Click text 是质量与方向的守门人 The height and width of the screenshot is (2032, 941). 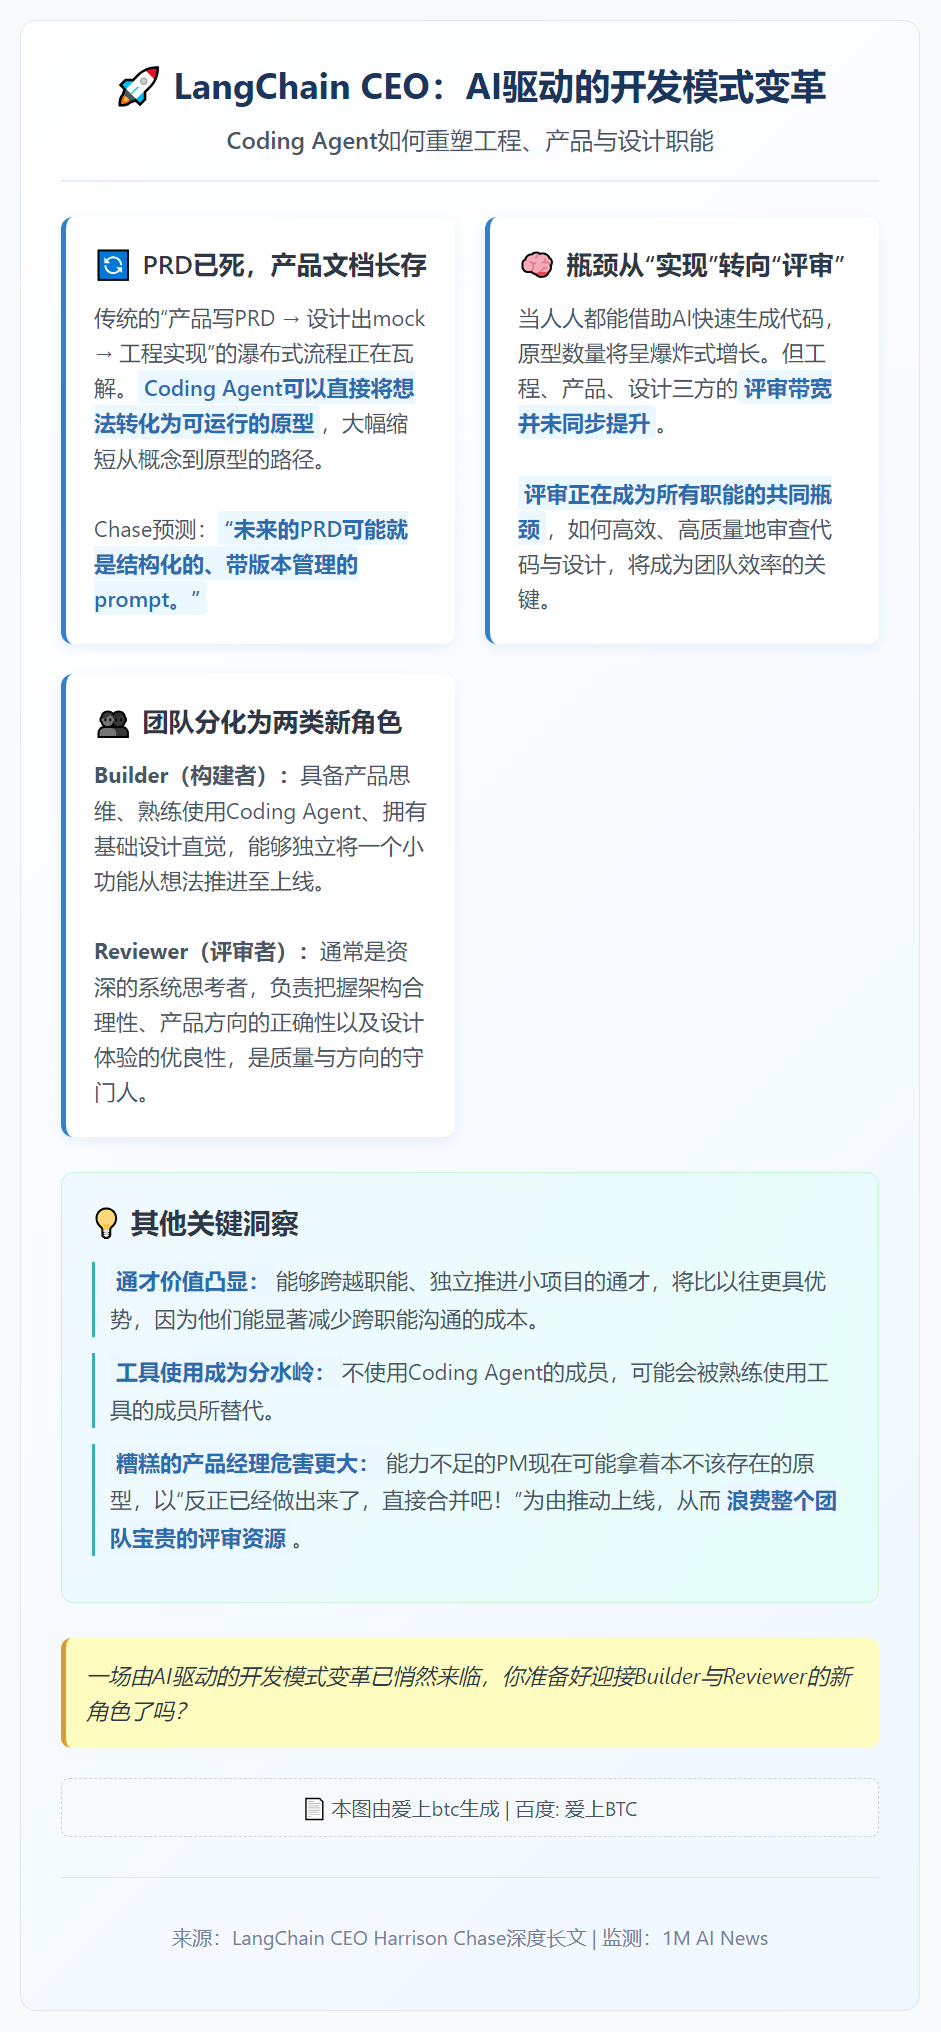pos(259,1075)
